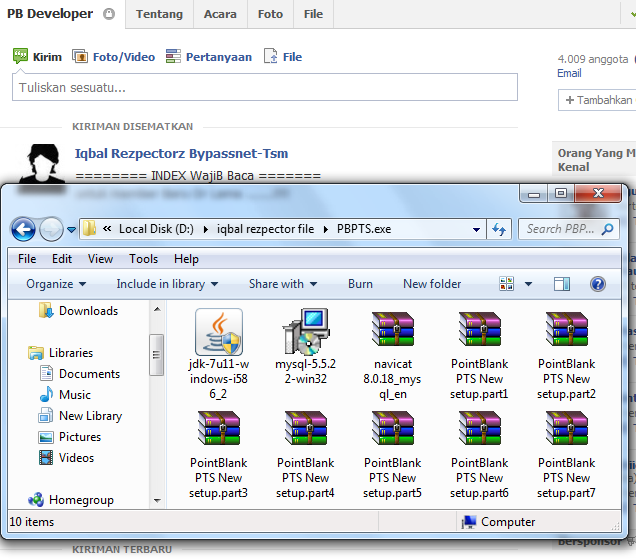Open the Include in library dropdown
Viewport: 636px width, 559px height.
167,284
